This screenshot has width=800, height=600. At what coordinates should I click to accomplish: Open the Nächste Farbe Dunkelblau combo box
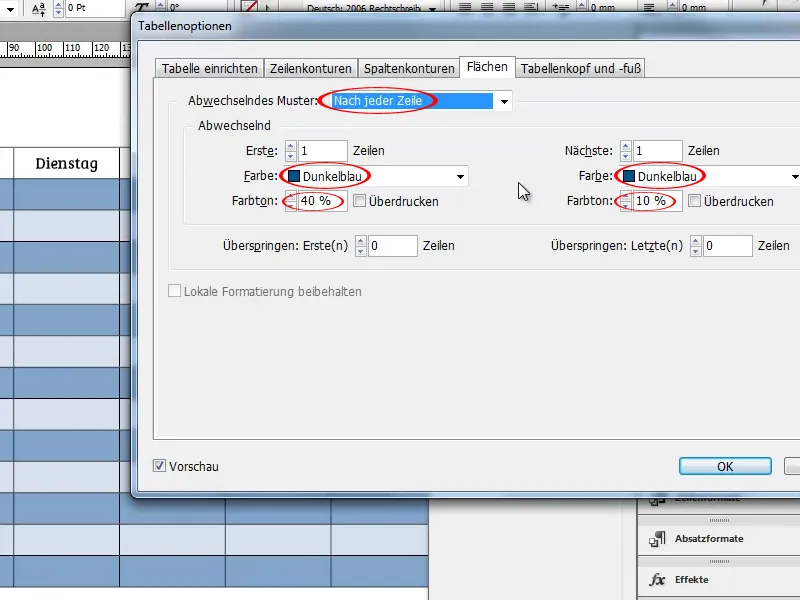[709, 176]
